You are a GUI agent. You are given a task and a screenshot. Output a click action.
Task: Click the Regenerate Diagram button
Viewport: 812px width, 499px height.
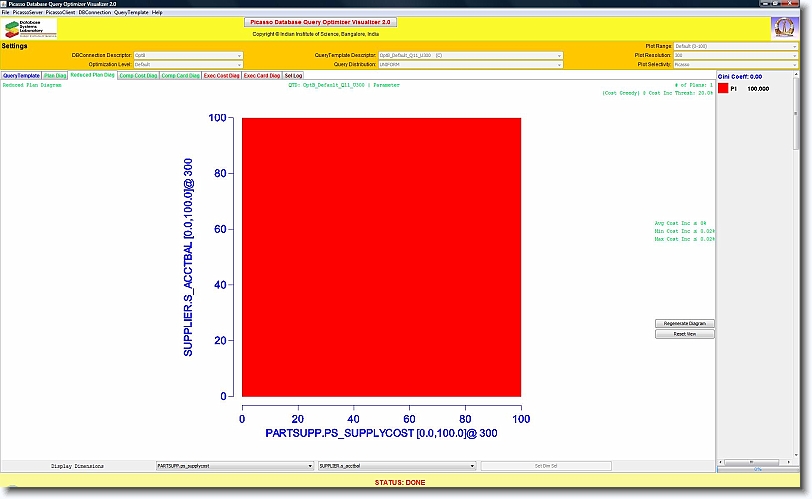click(685, 324)
